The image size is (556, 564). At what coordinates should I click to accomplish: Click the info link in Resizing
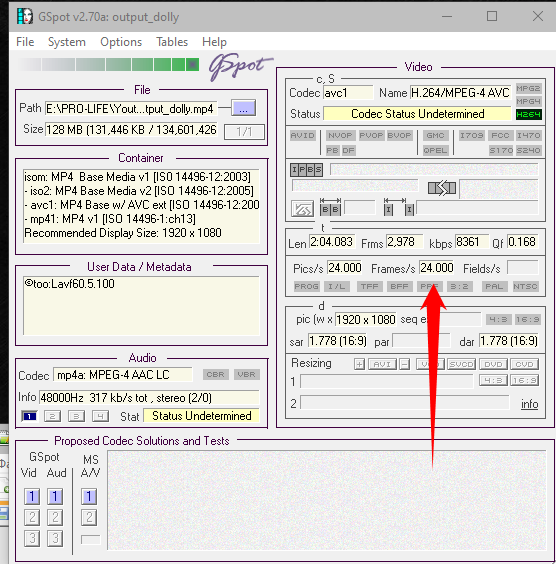[529, 404]
